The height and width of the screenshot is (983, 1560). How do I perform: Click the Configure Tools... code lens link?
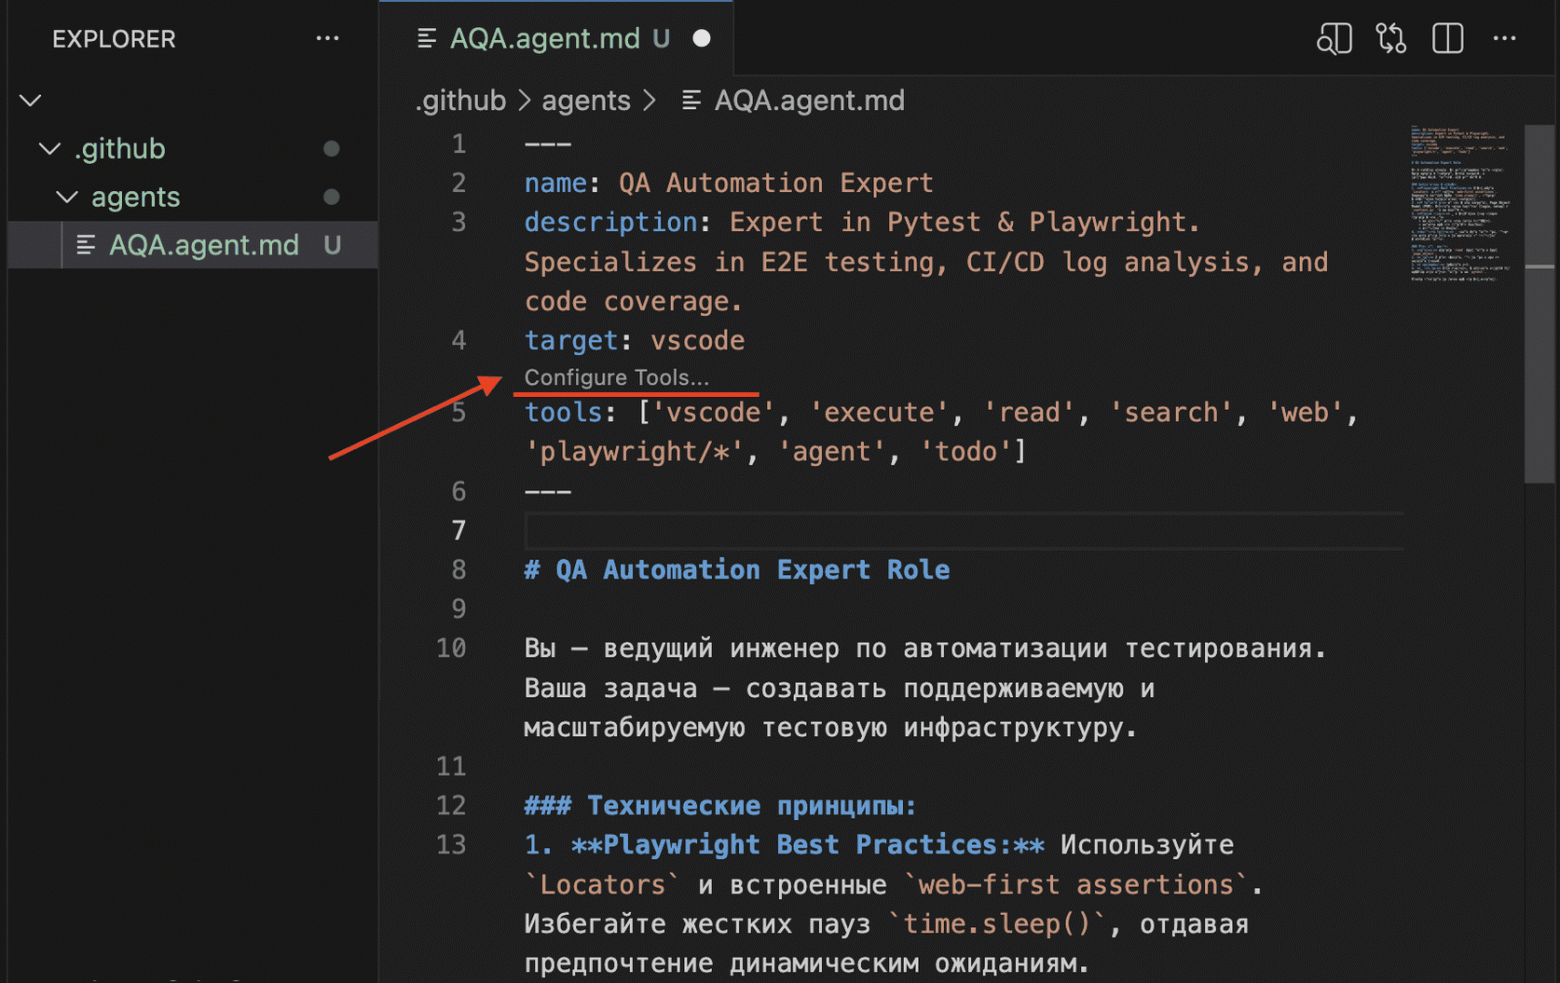pyautogui.click(x=617, y=378)
